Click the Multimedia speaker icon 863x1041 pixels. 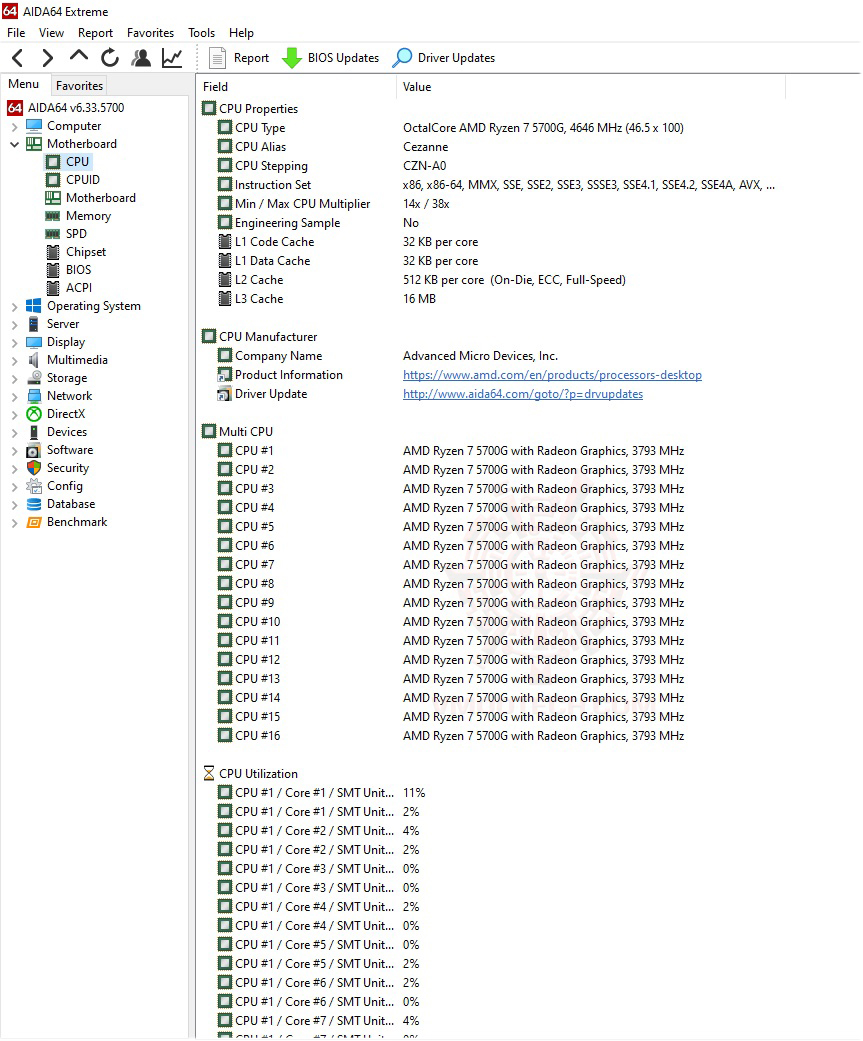pos(34,360)
